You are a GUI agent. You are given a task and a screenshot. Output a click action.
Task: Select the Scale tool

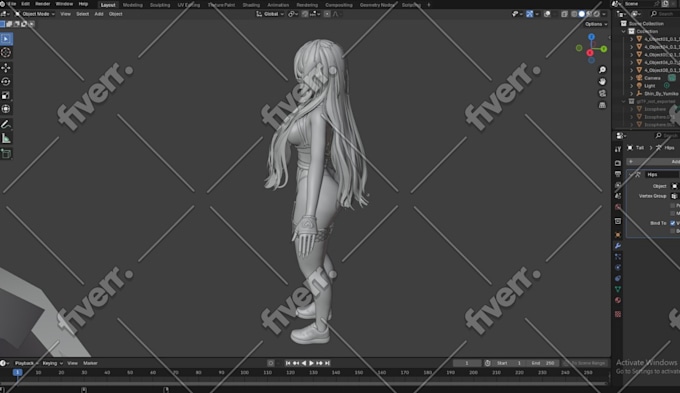pyautogui.click(x=6, y=95)
